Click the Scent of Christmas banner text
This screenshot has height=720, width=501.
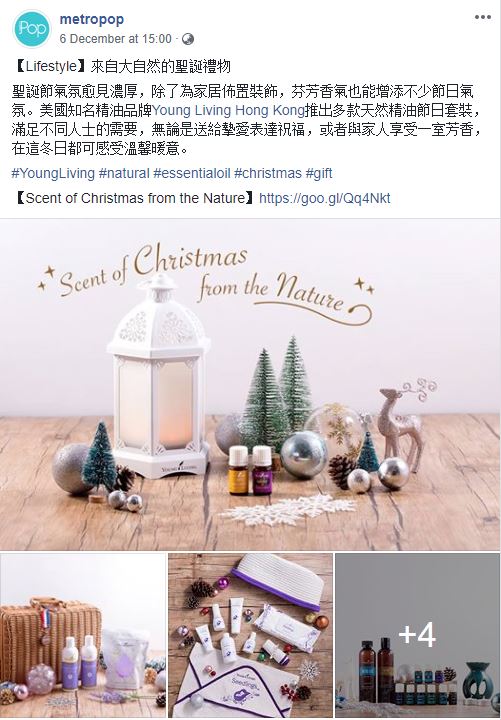[x=207, y=282]
